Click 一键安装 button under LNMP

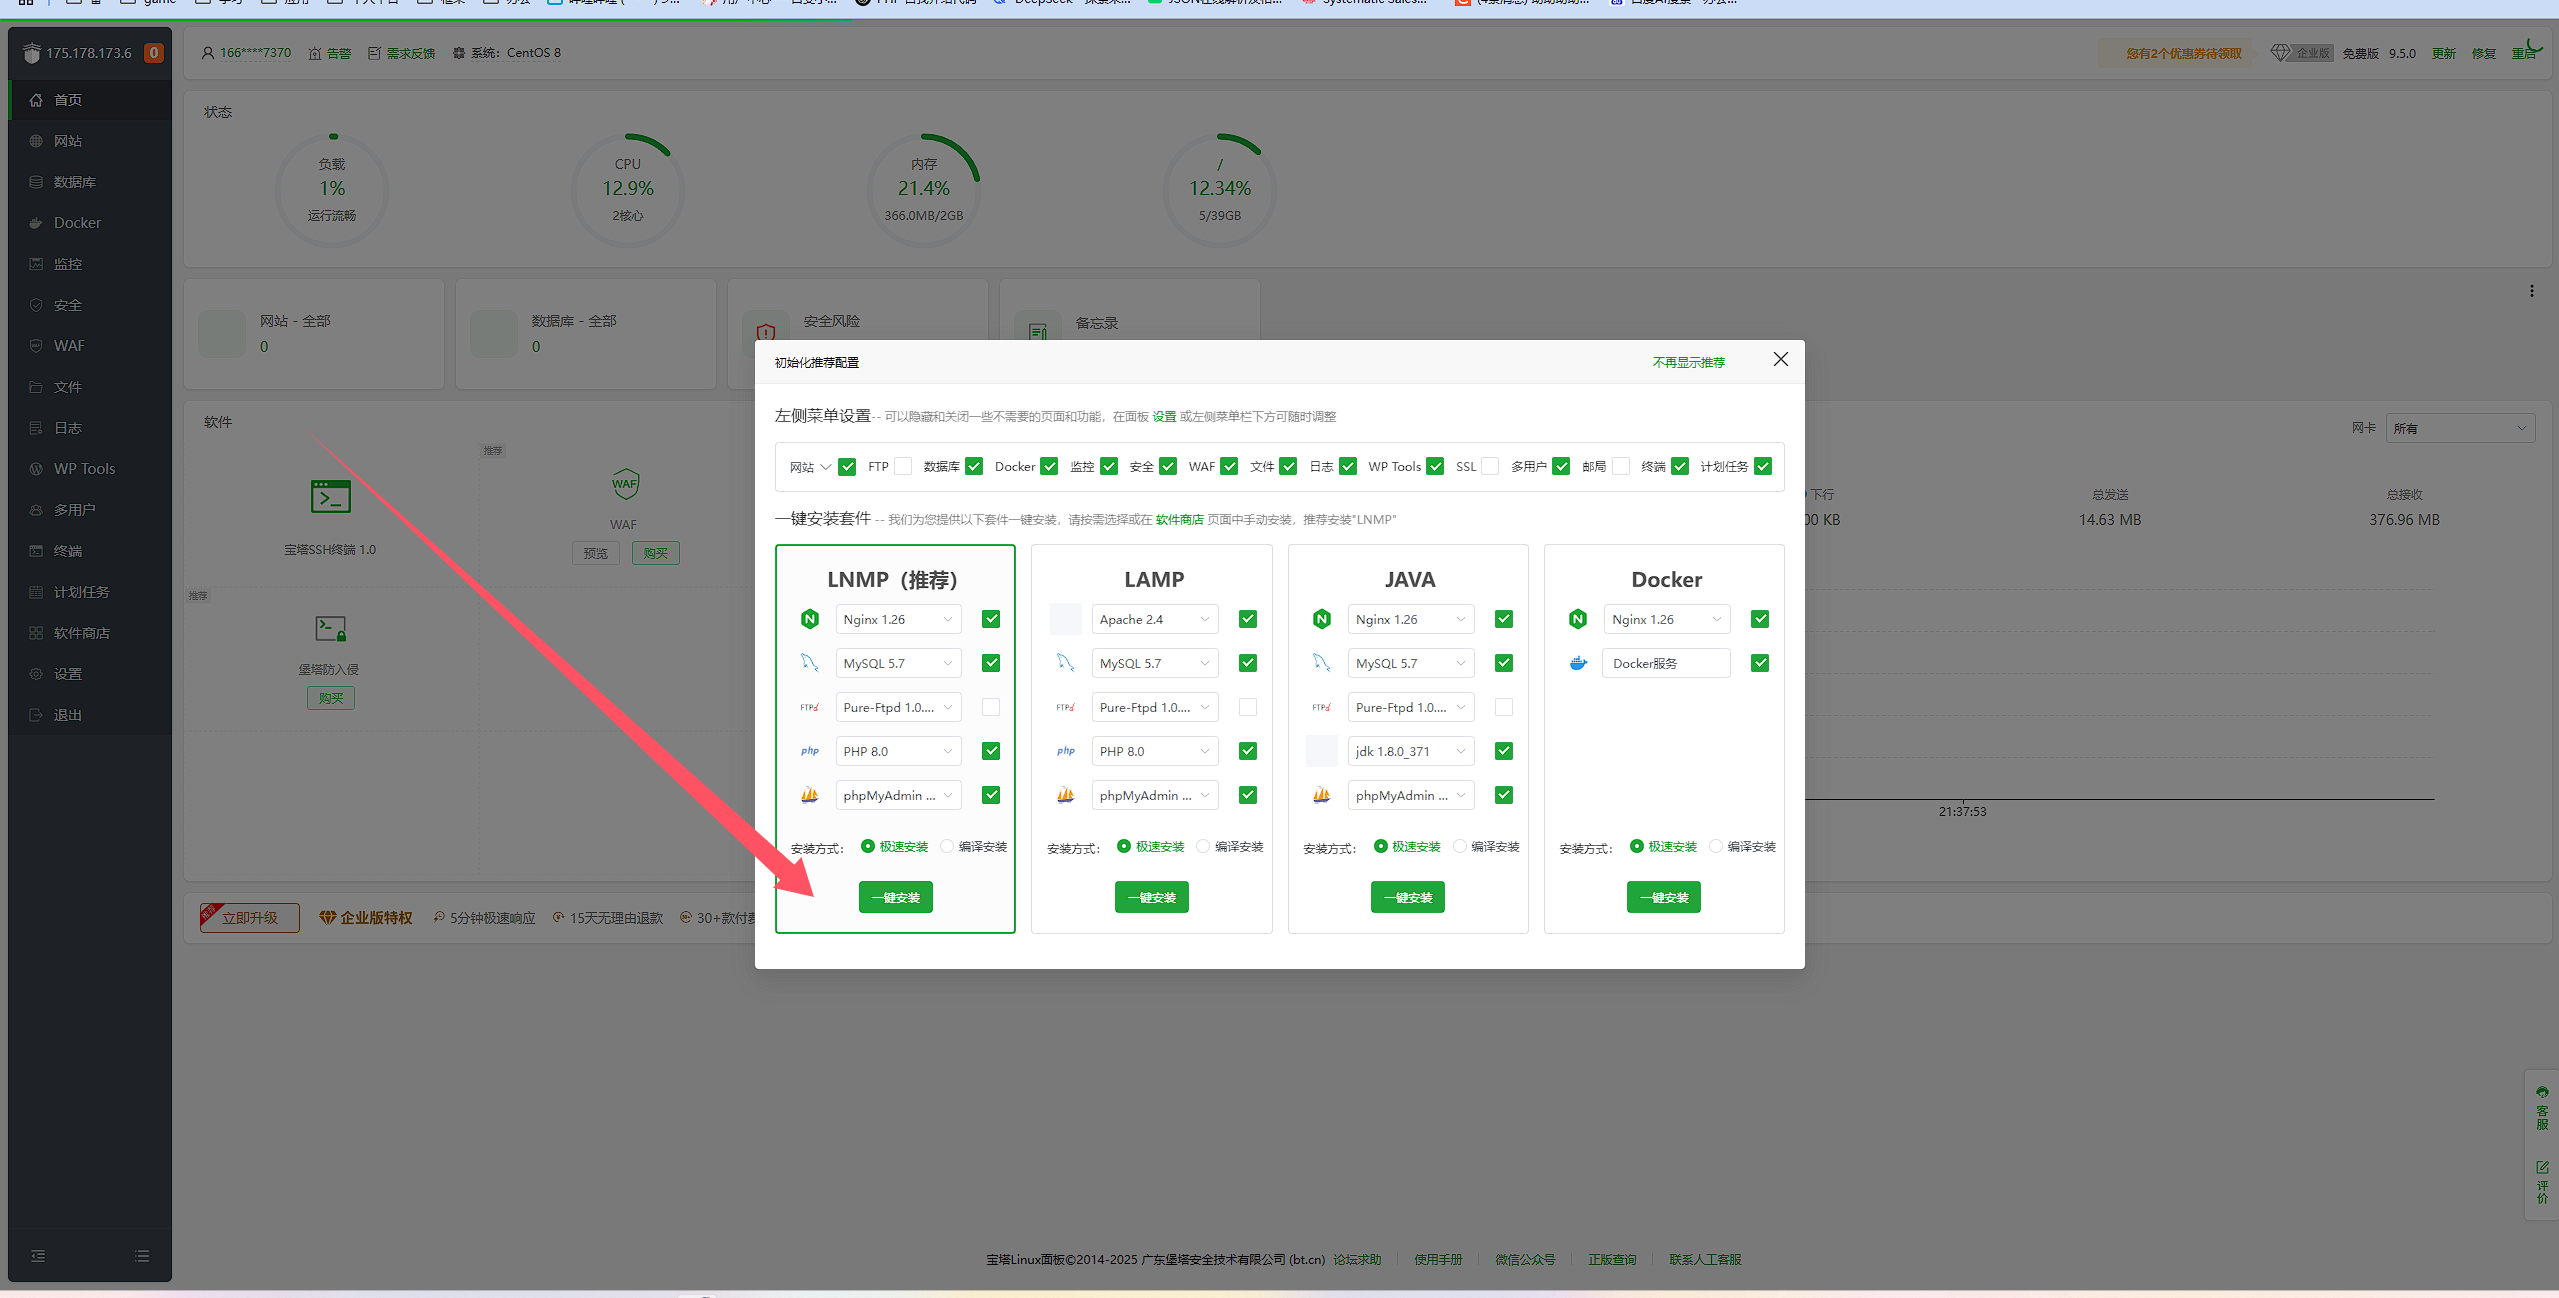click(895, 897)
